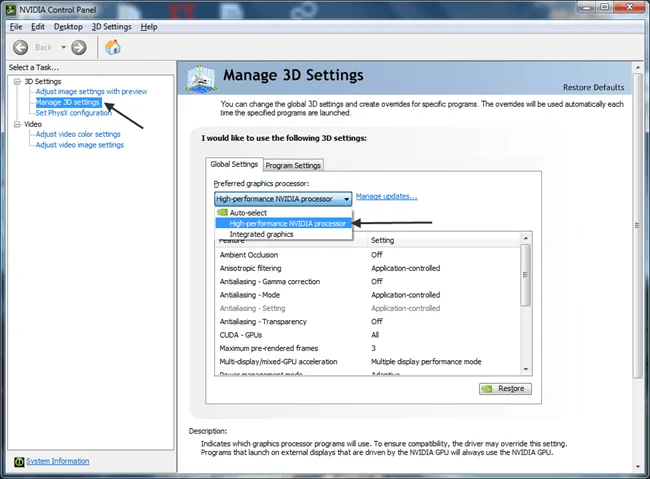Click the Forward arrow toolbar icon
The image size is (650, 479).
tap(79, 47)
